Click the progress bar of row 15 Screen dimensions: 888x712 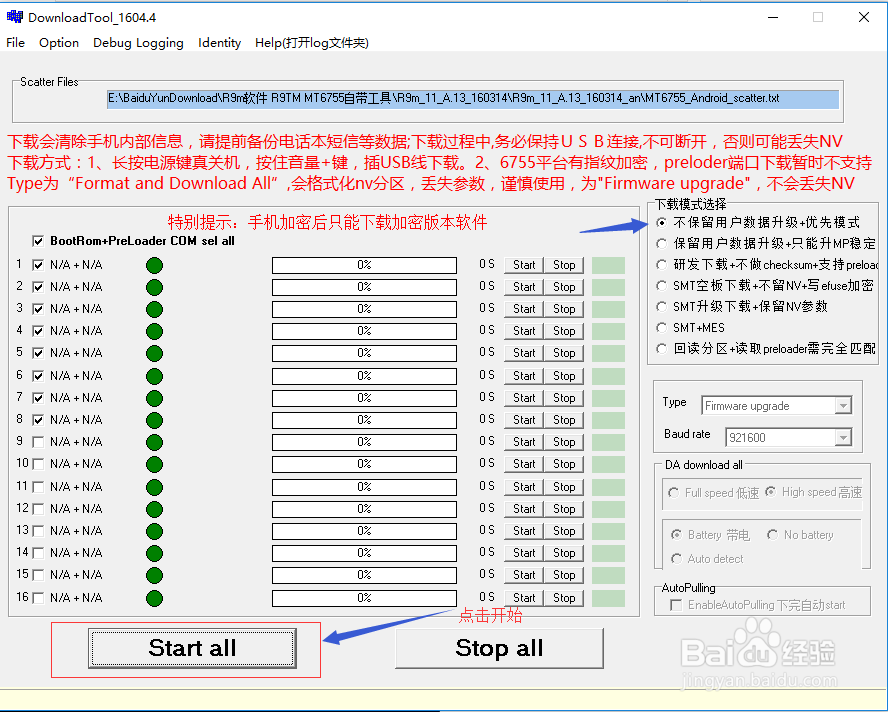(364, 575)
